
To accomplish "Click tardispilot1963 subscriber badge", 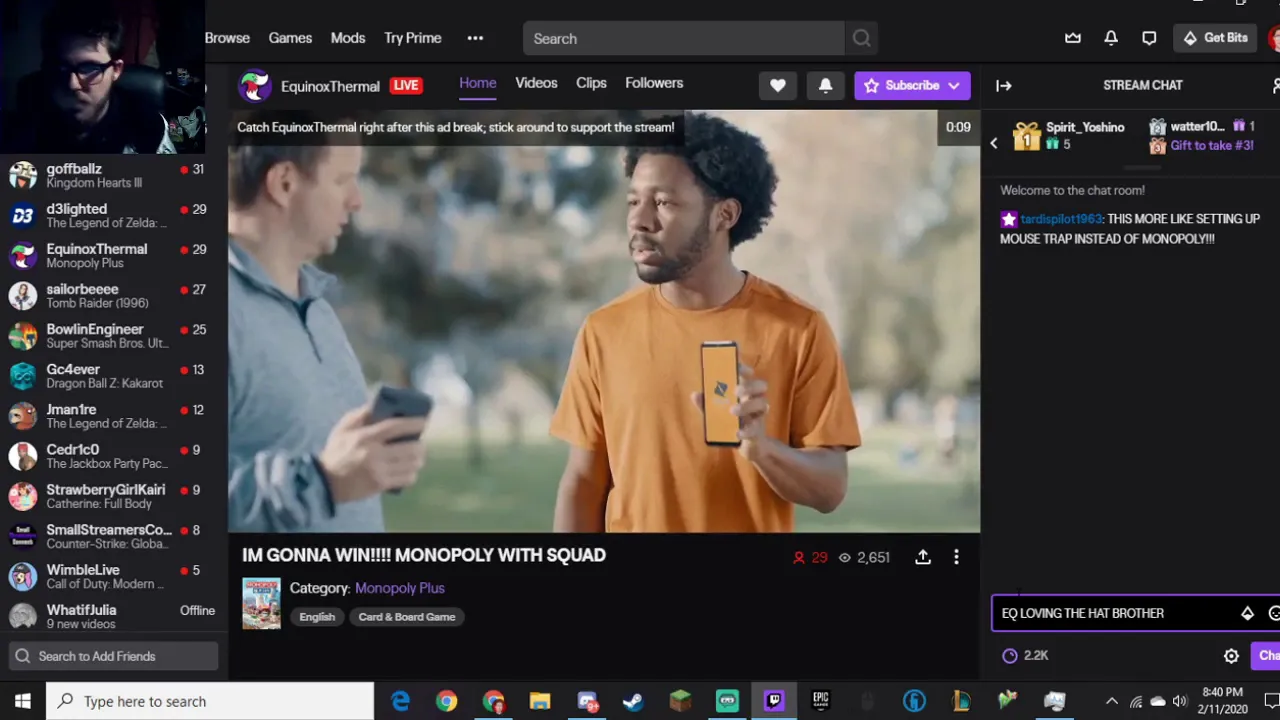I will point(1008,219).
